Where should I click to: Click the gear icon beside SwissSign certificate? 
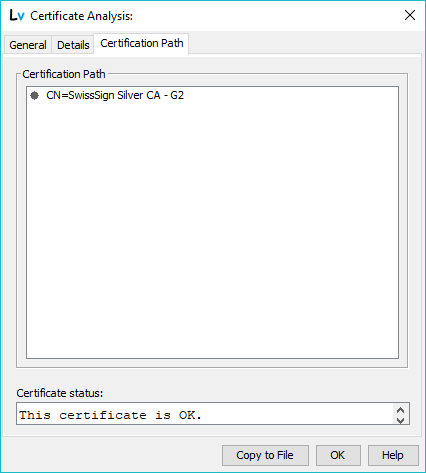coord(34,95)
